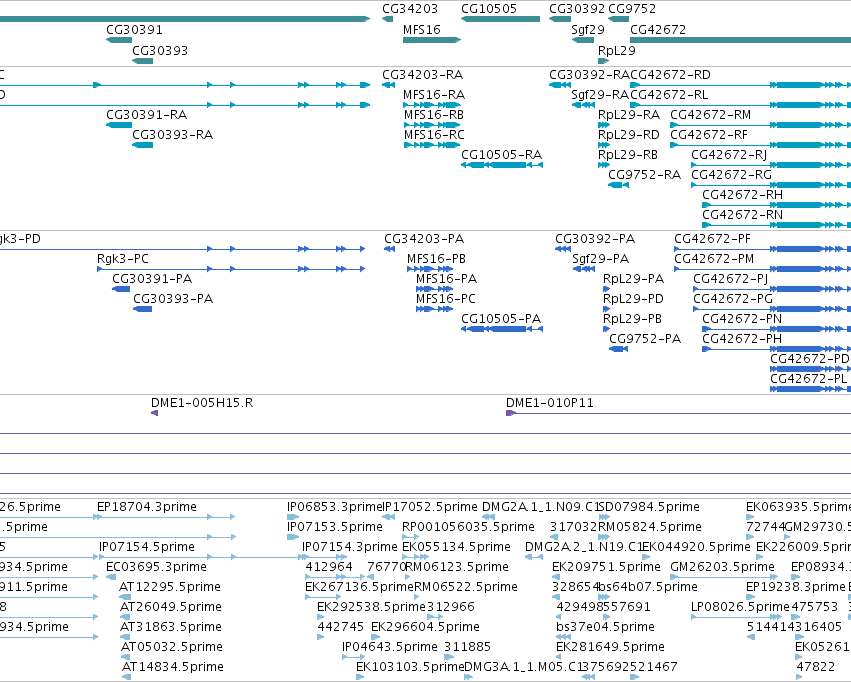Select the CG30391 gene label
851x682 pixels.
[134, 30]
